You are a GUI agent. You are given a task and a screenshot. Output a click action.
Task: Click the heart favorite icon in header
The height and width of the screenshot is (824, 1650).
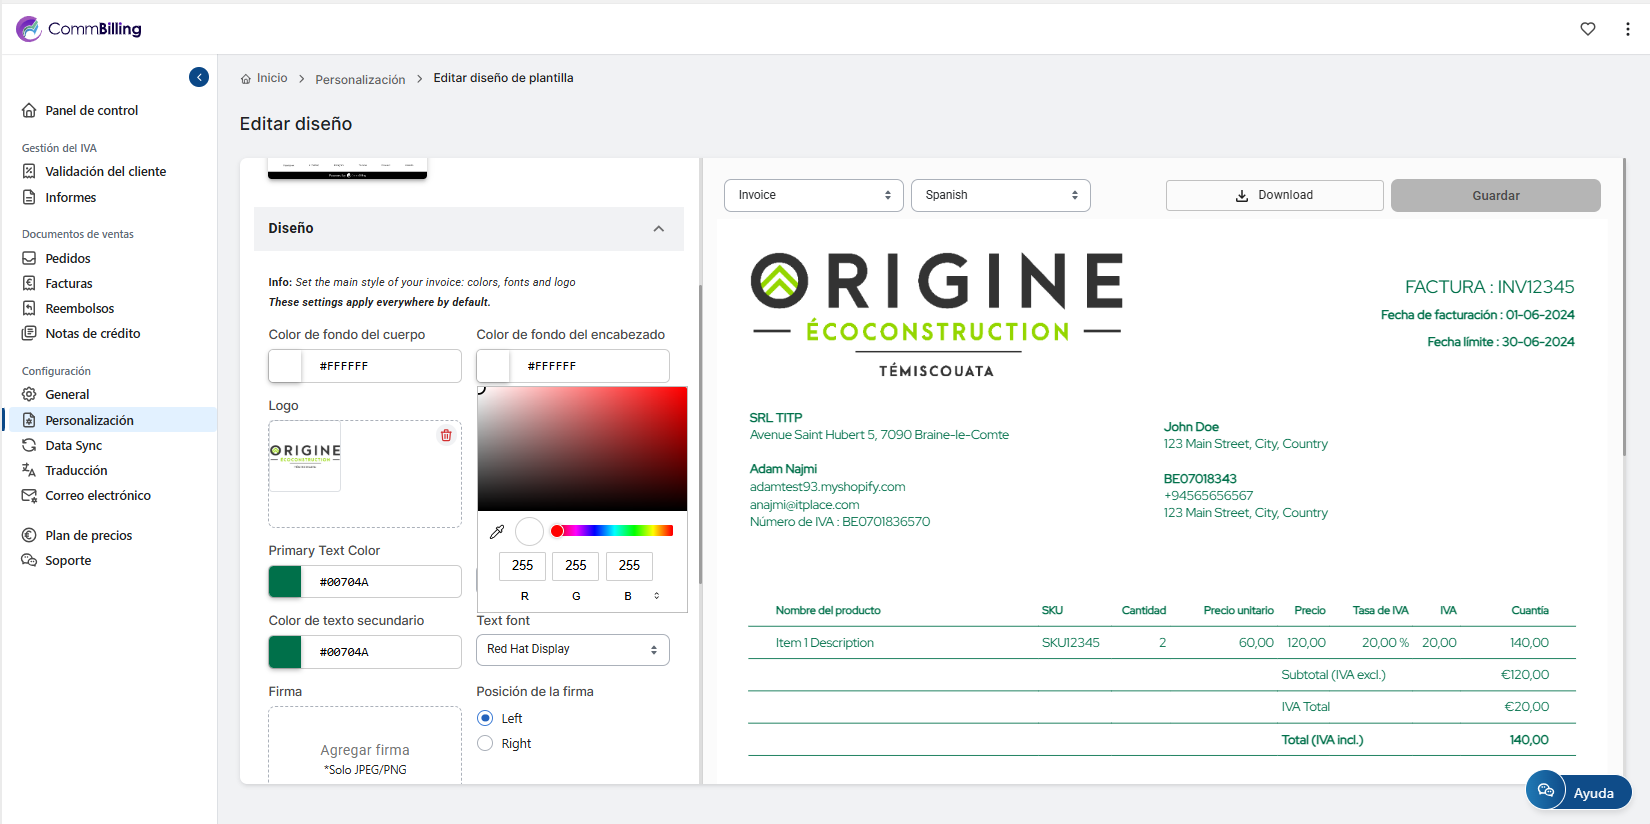(1587, 29)
